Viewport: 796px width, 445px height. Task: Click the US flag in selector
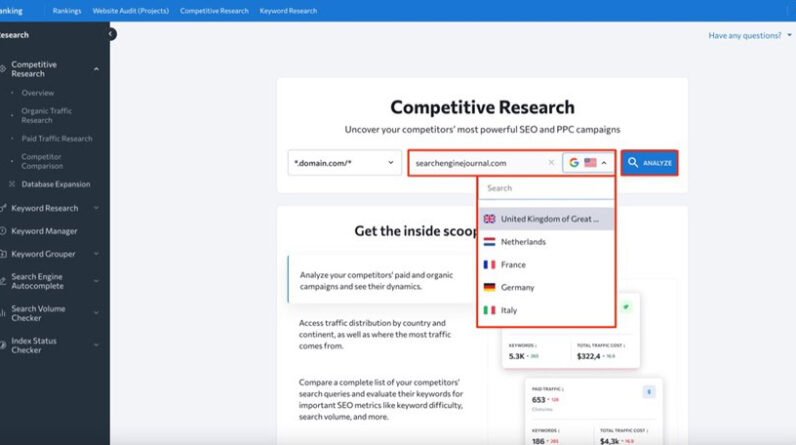(590, 163)
